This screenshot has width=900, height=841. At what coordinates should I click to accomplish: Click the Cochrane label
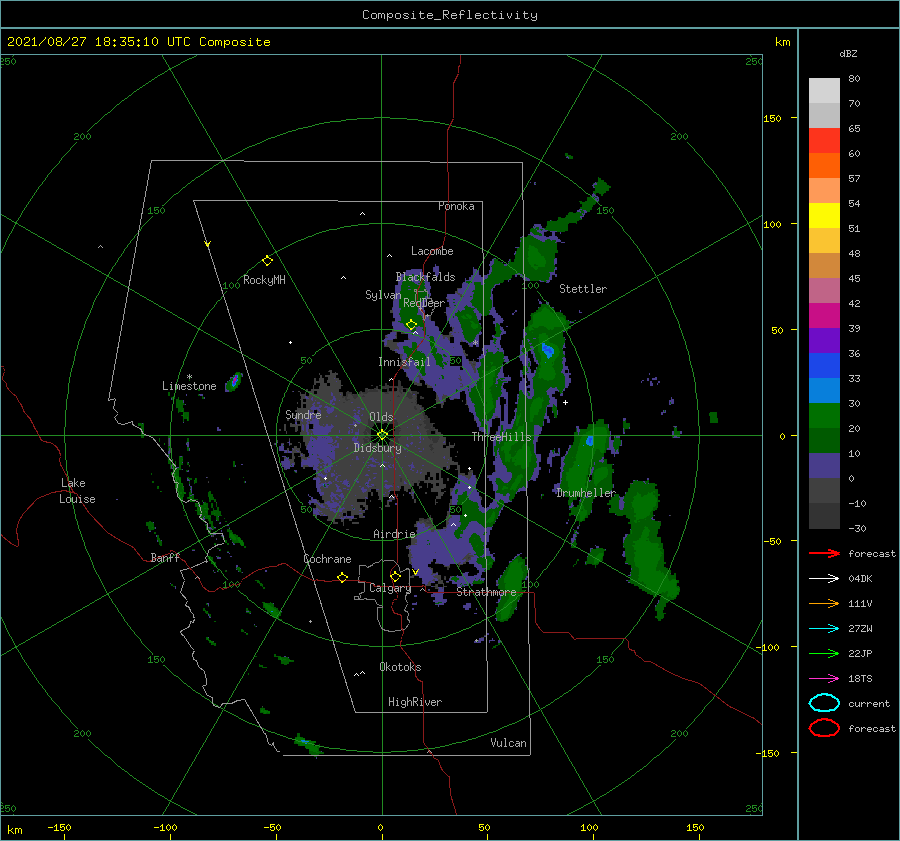(x=327, y=559)
